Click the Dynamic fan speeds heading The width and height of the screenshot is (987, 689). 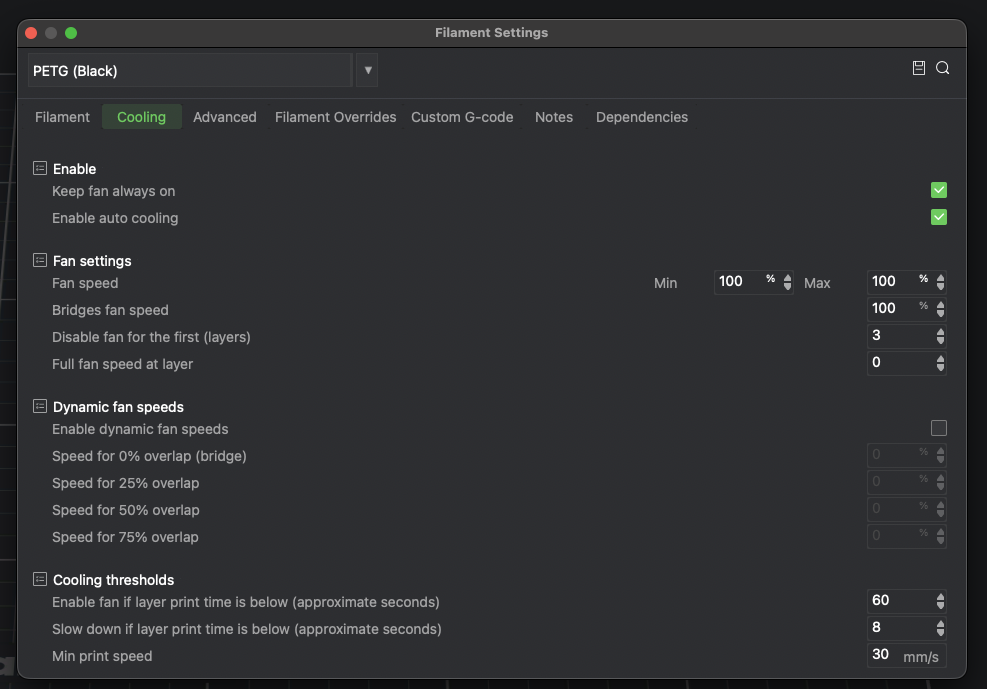[x=118, y=406]
